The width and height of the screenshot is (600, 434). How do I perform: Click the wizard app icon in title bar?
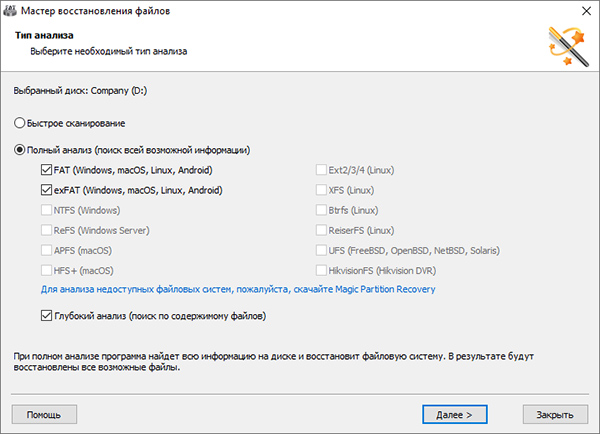tap(10, 11)
